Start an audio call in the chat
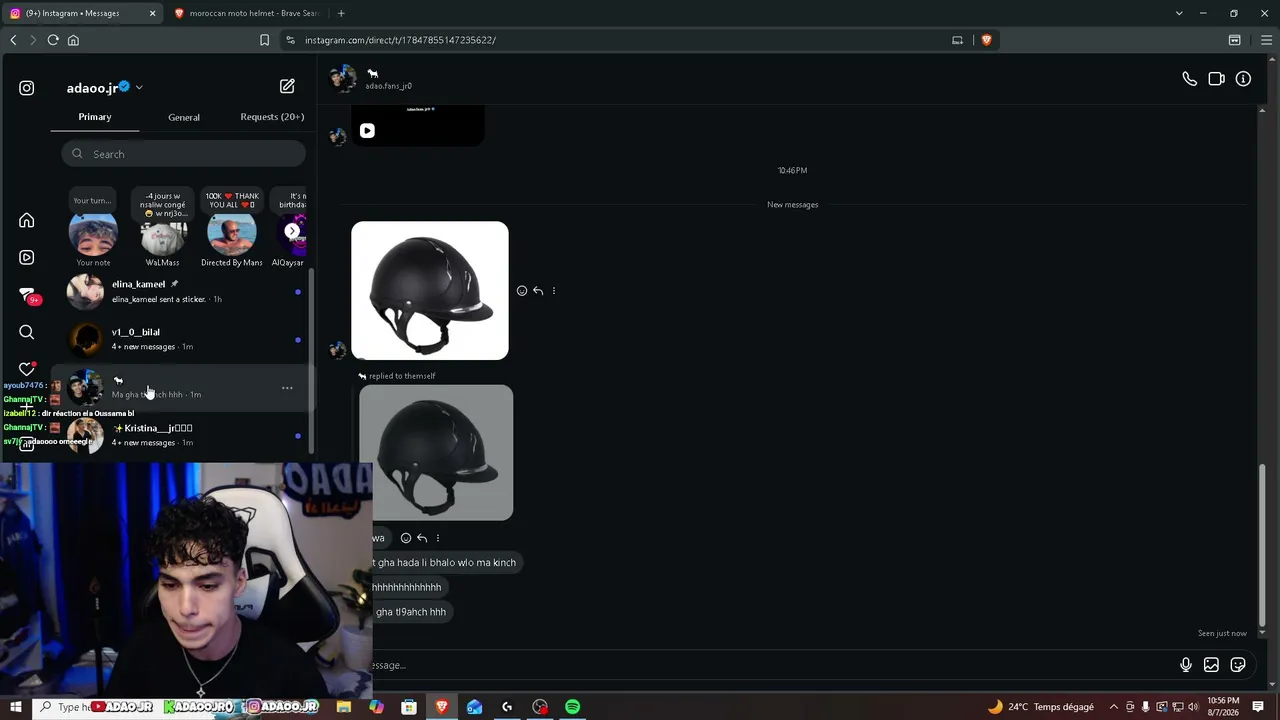This screenshot has width=1280, height=720. [1189, 79]
